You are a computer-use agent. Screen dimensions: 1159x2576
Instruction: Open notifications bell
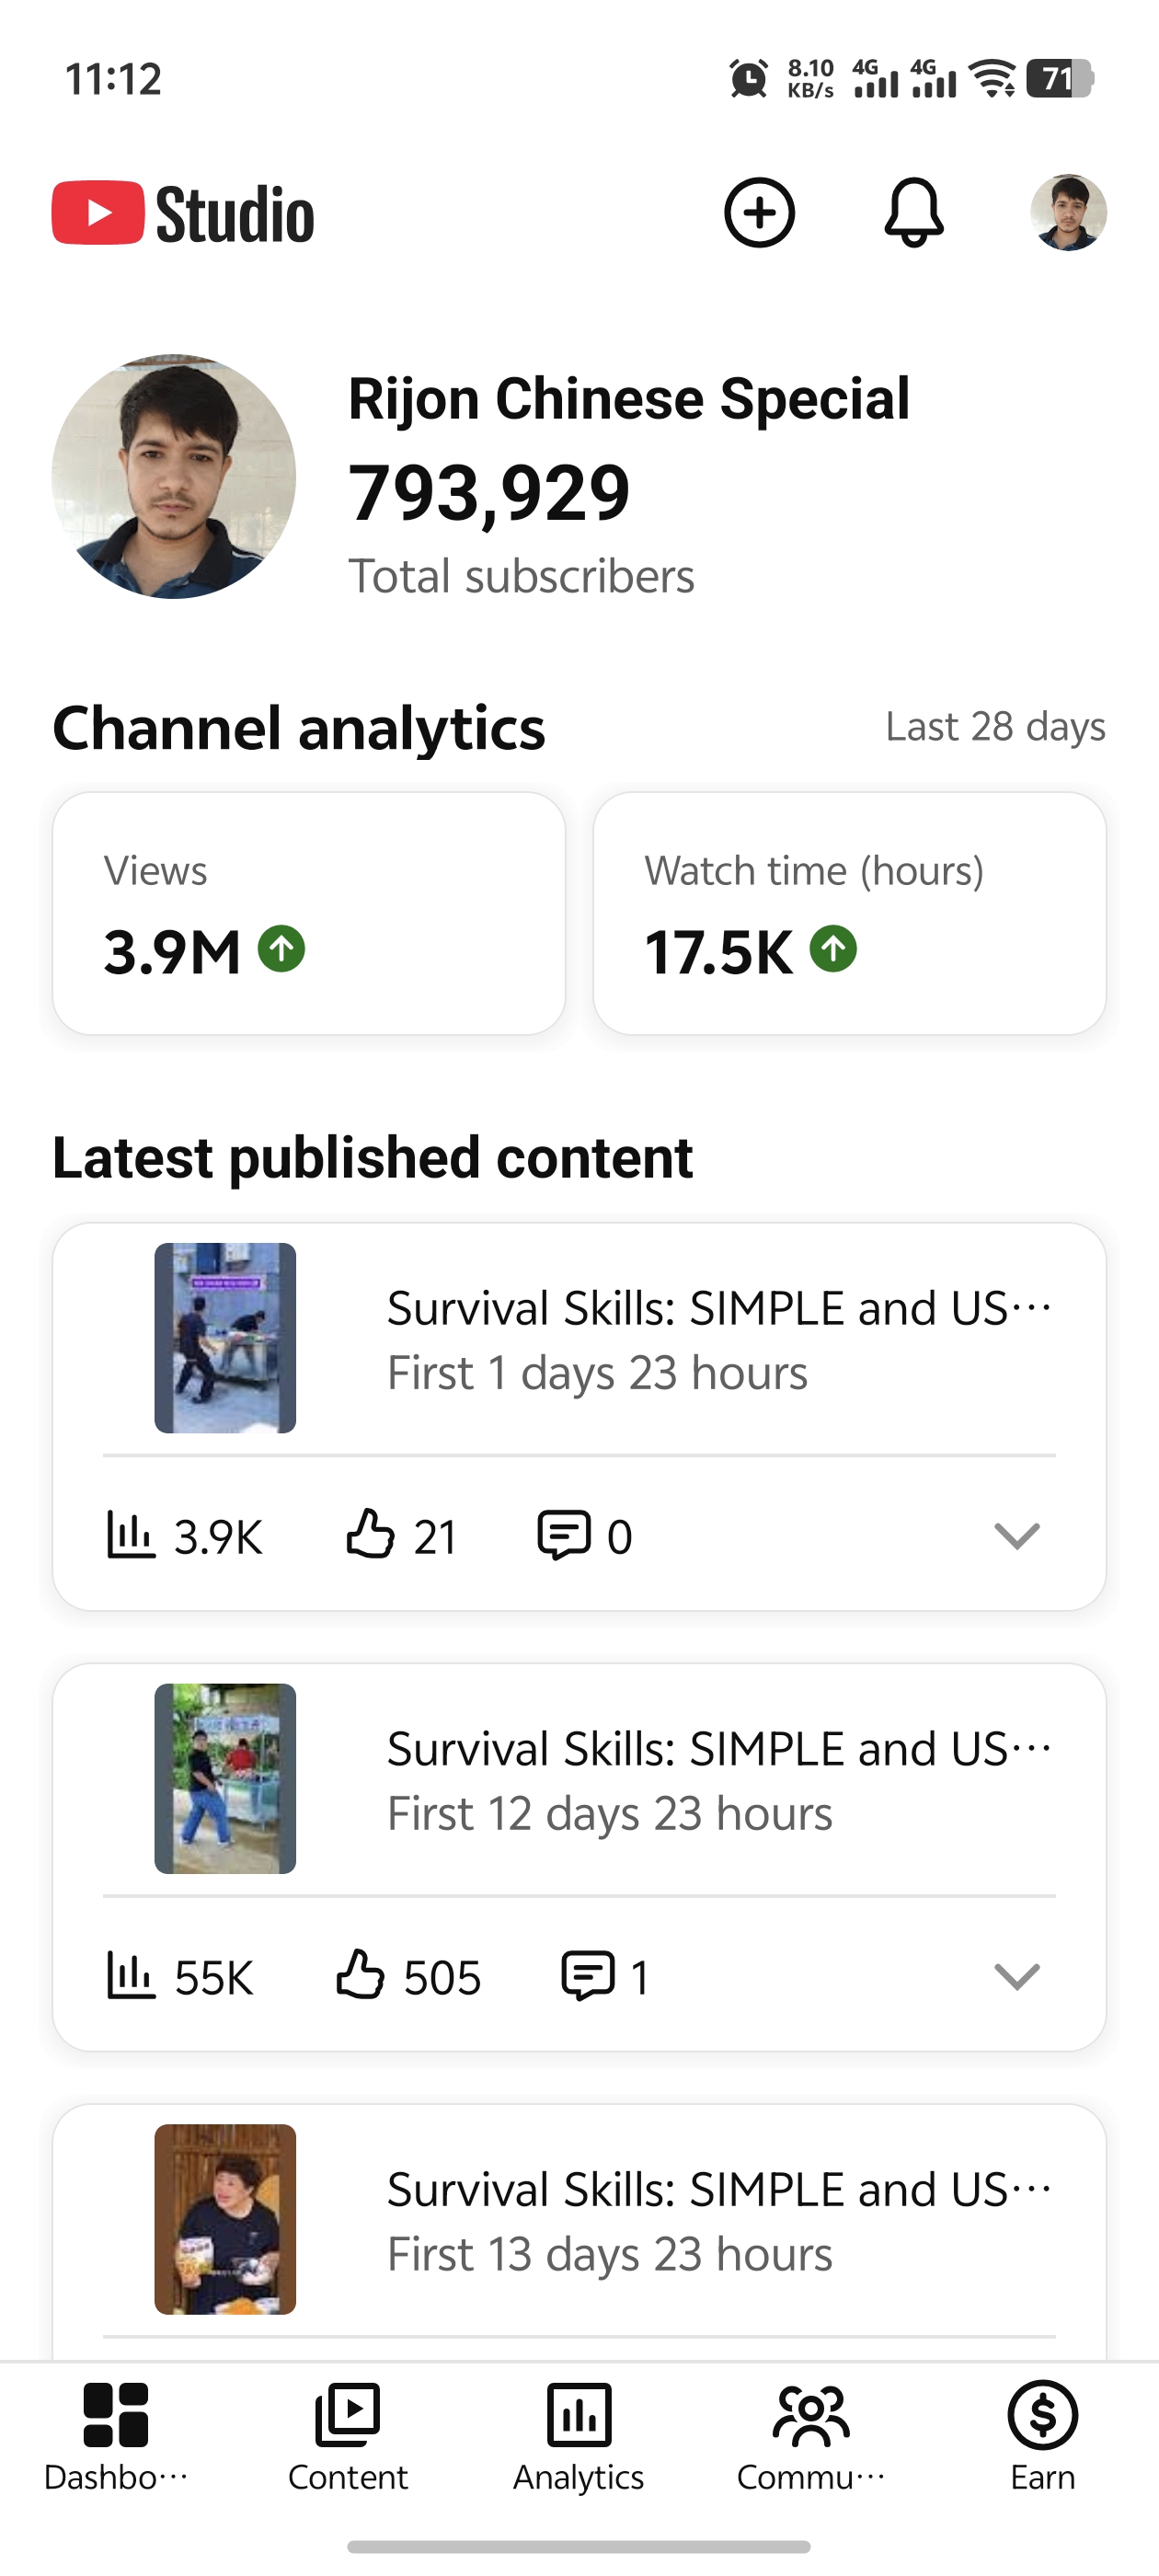[x=914, y=213]
